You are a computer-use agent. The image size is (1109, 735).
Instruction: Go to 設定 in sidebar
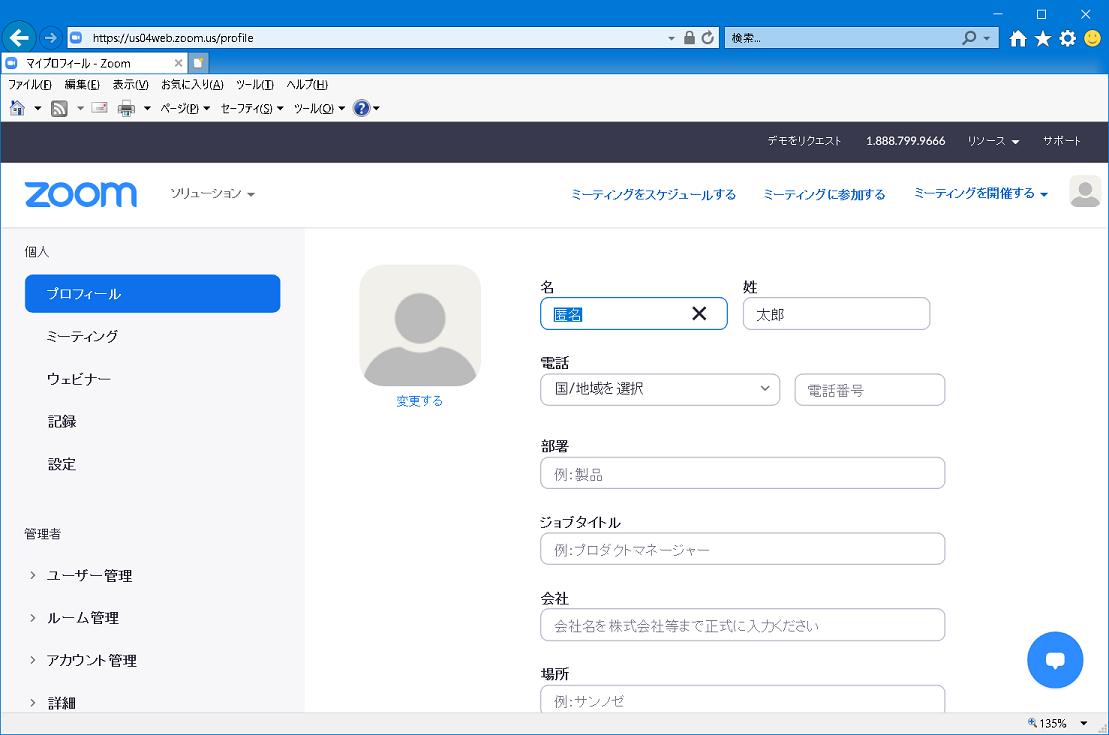point(62,464)
